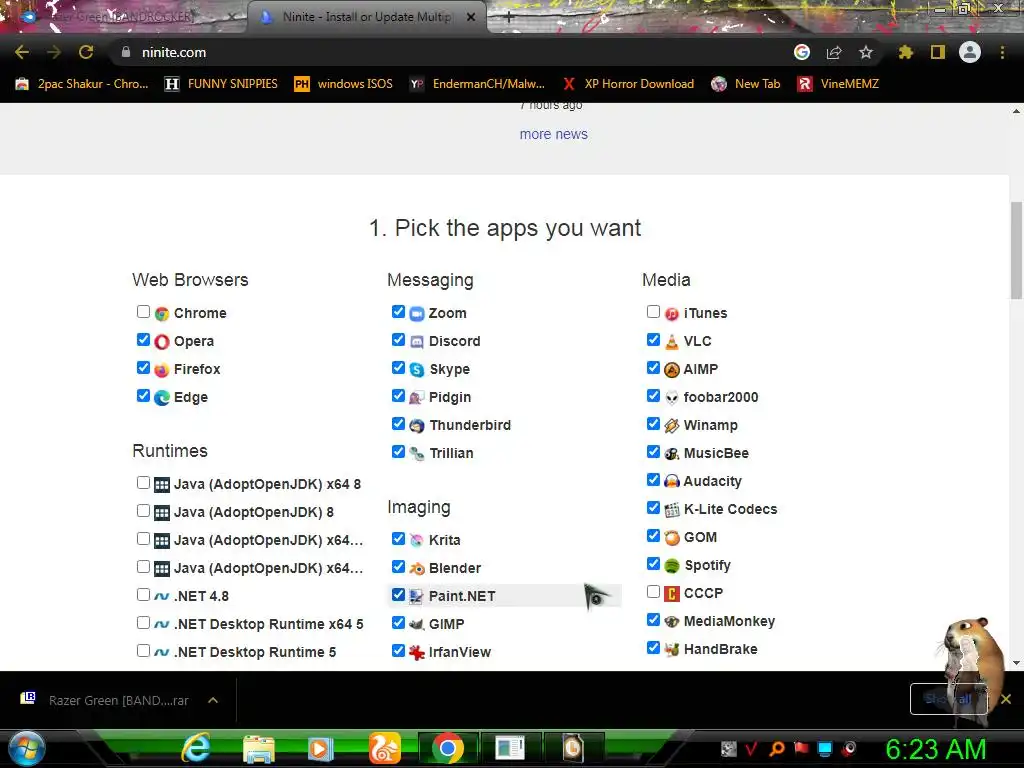
Task: Check the CCCP checkbox
Action: 653,592
